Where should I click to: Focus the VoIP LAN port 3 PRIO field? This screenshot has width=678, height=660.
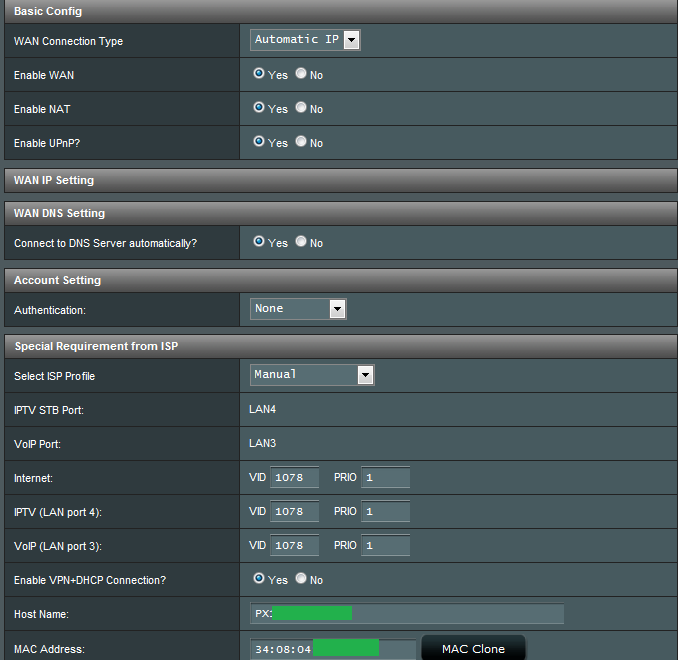click(x=385, y=546)
